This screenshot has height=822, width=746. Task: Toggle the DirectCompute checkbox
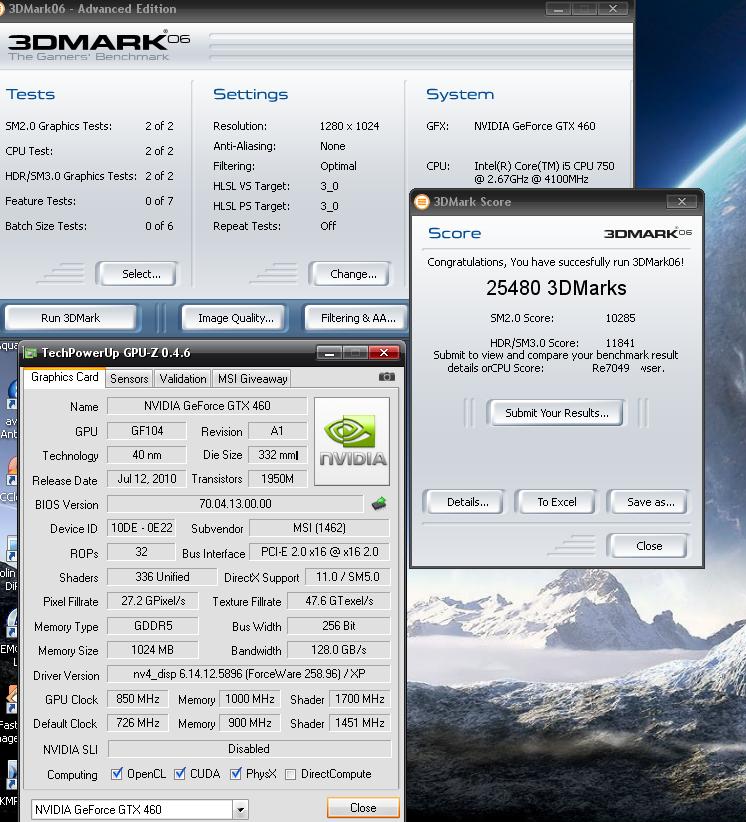(290, 774)
